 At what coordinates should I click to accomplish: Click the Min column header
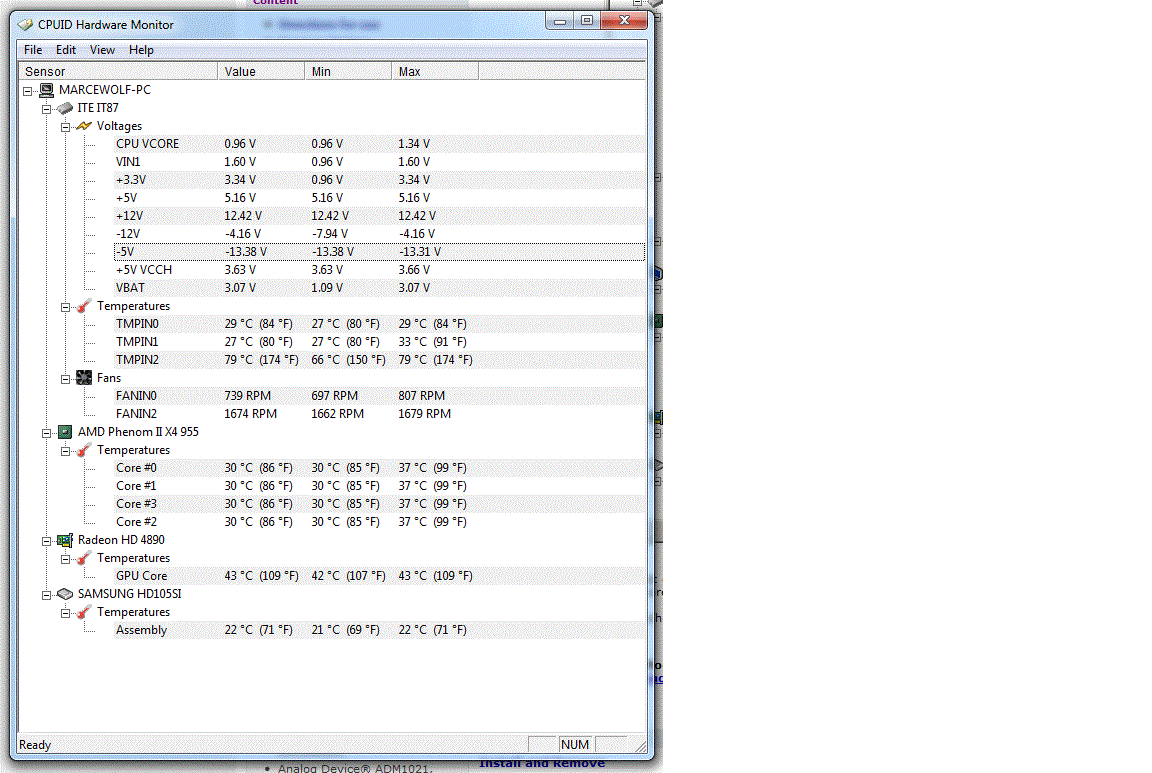tap(348, 71)
